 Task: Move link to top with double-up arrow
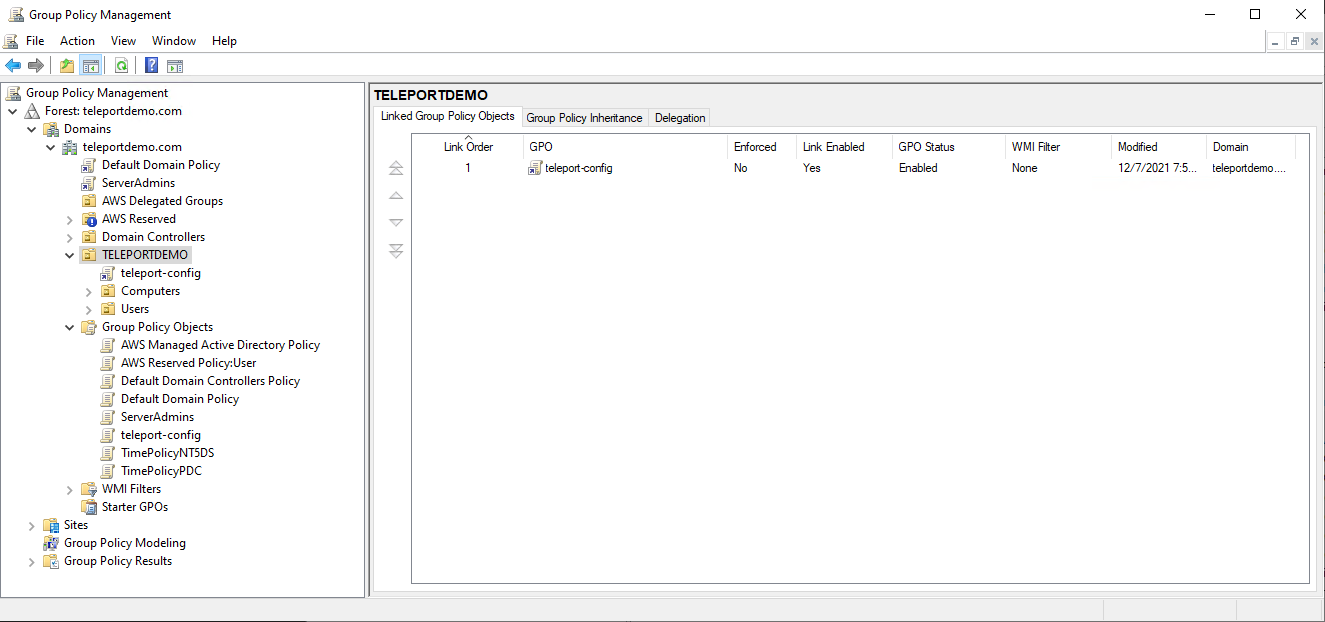coord(396,168)
